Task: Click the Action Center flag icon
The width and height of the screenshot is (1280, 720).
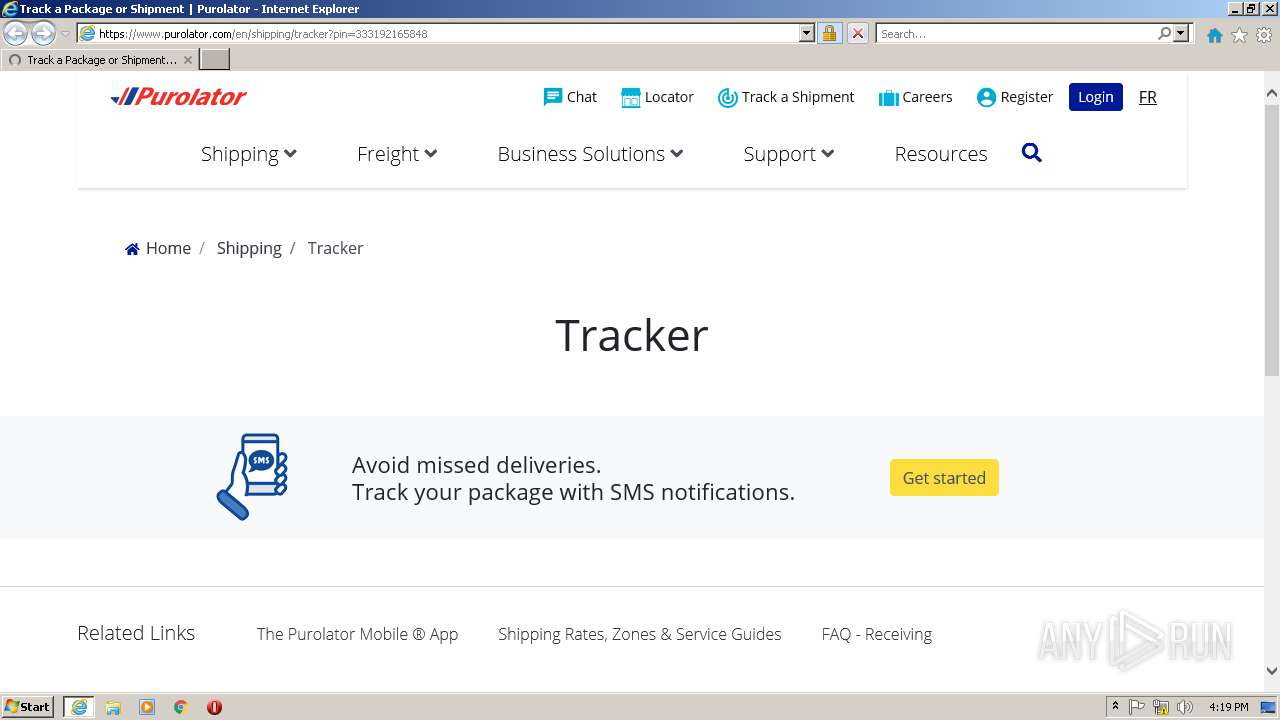Action: point(1137,707)
